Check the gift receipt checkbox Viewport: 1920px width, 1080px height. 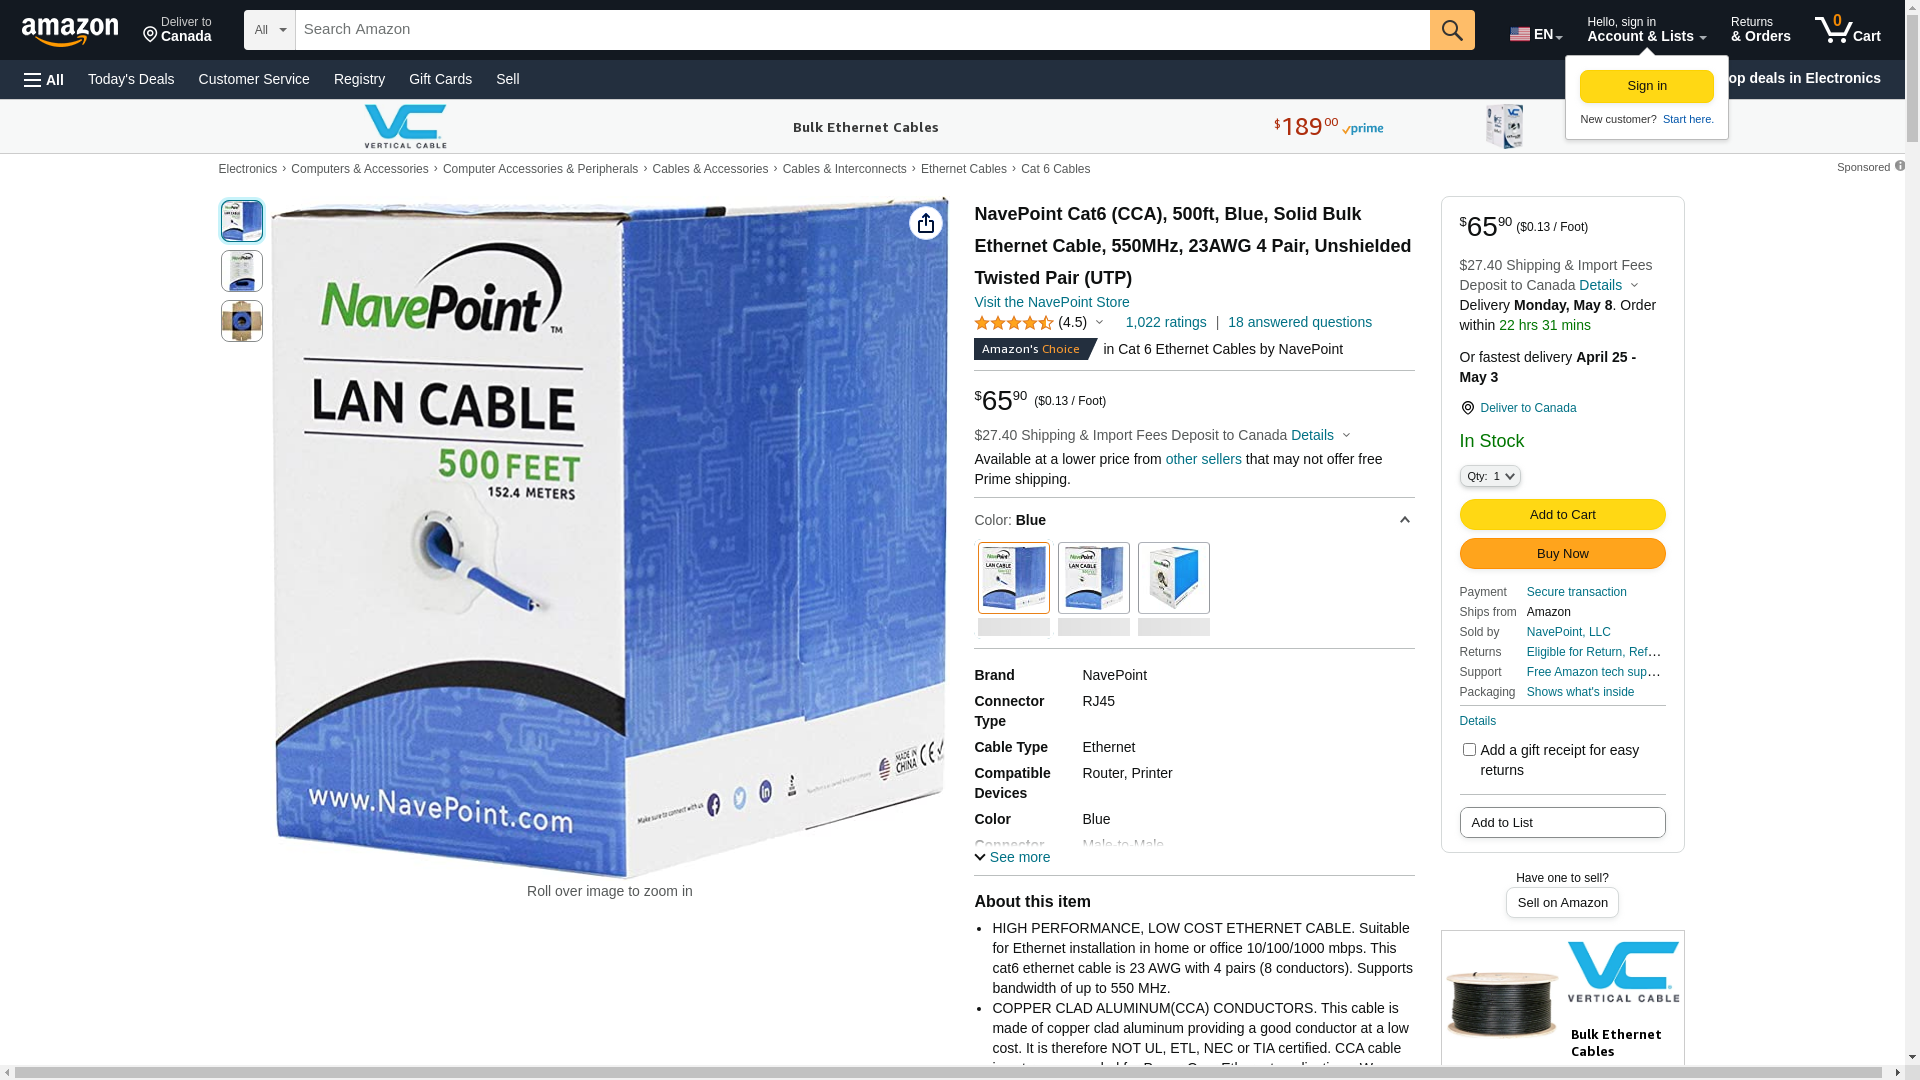pyautogui.click(x=1469, y=750)
